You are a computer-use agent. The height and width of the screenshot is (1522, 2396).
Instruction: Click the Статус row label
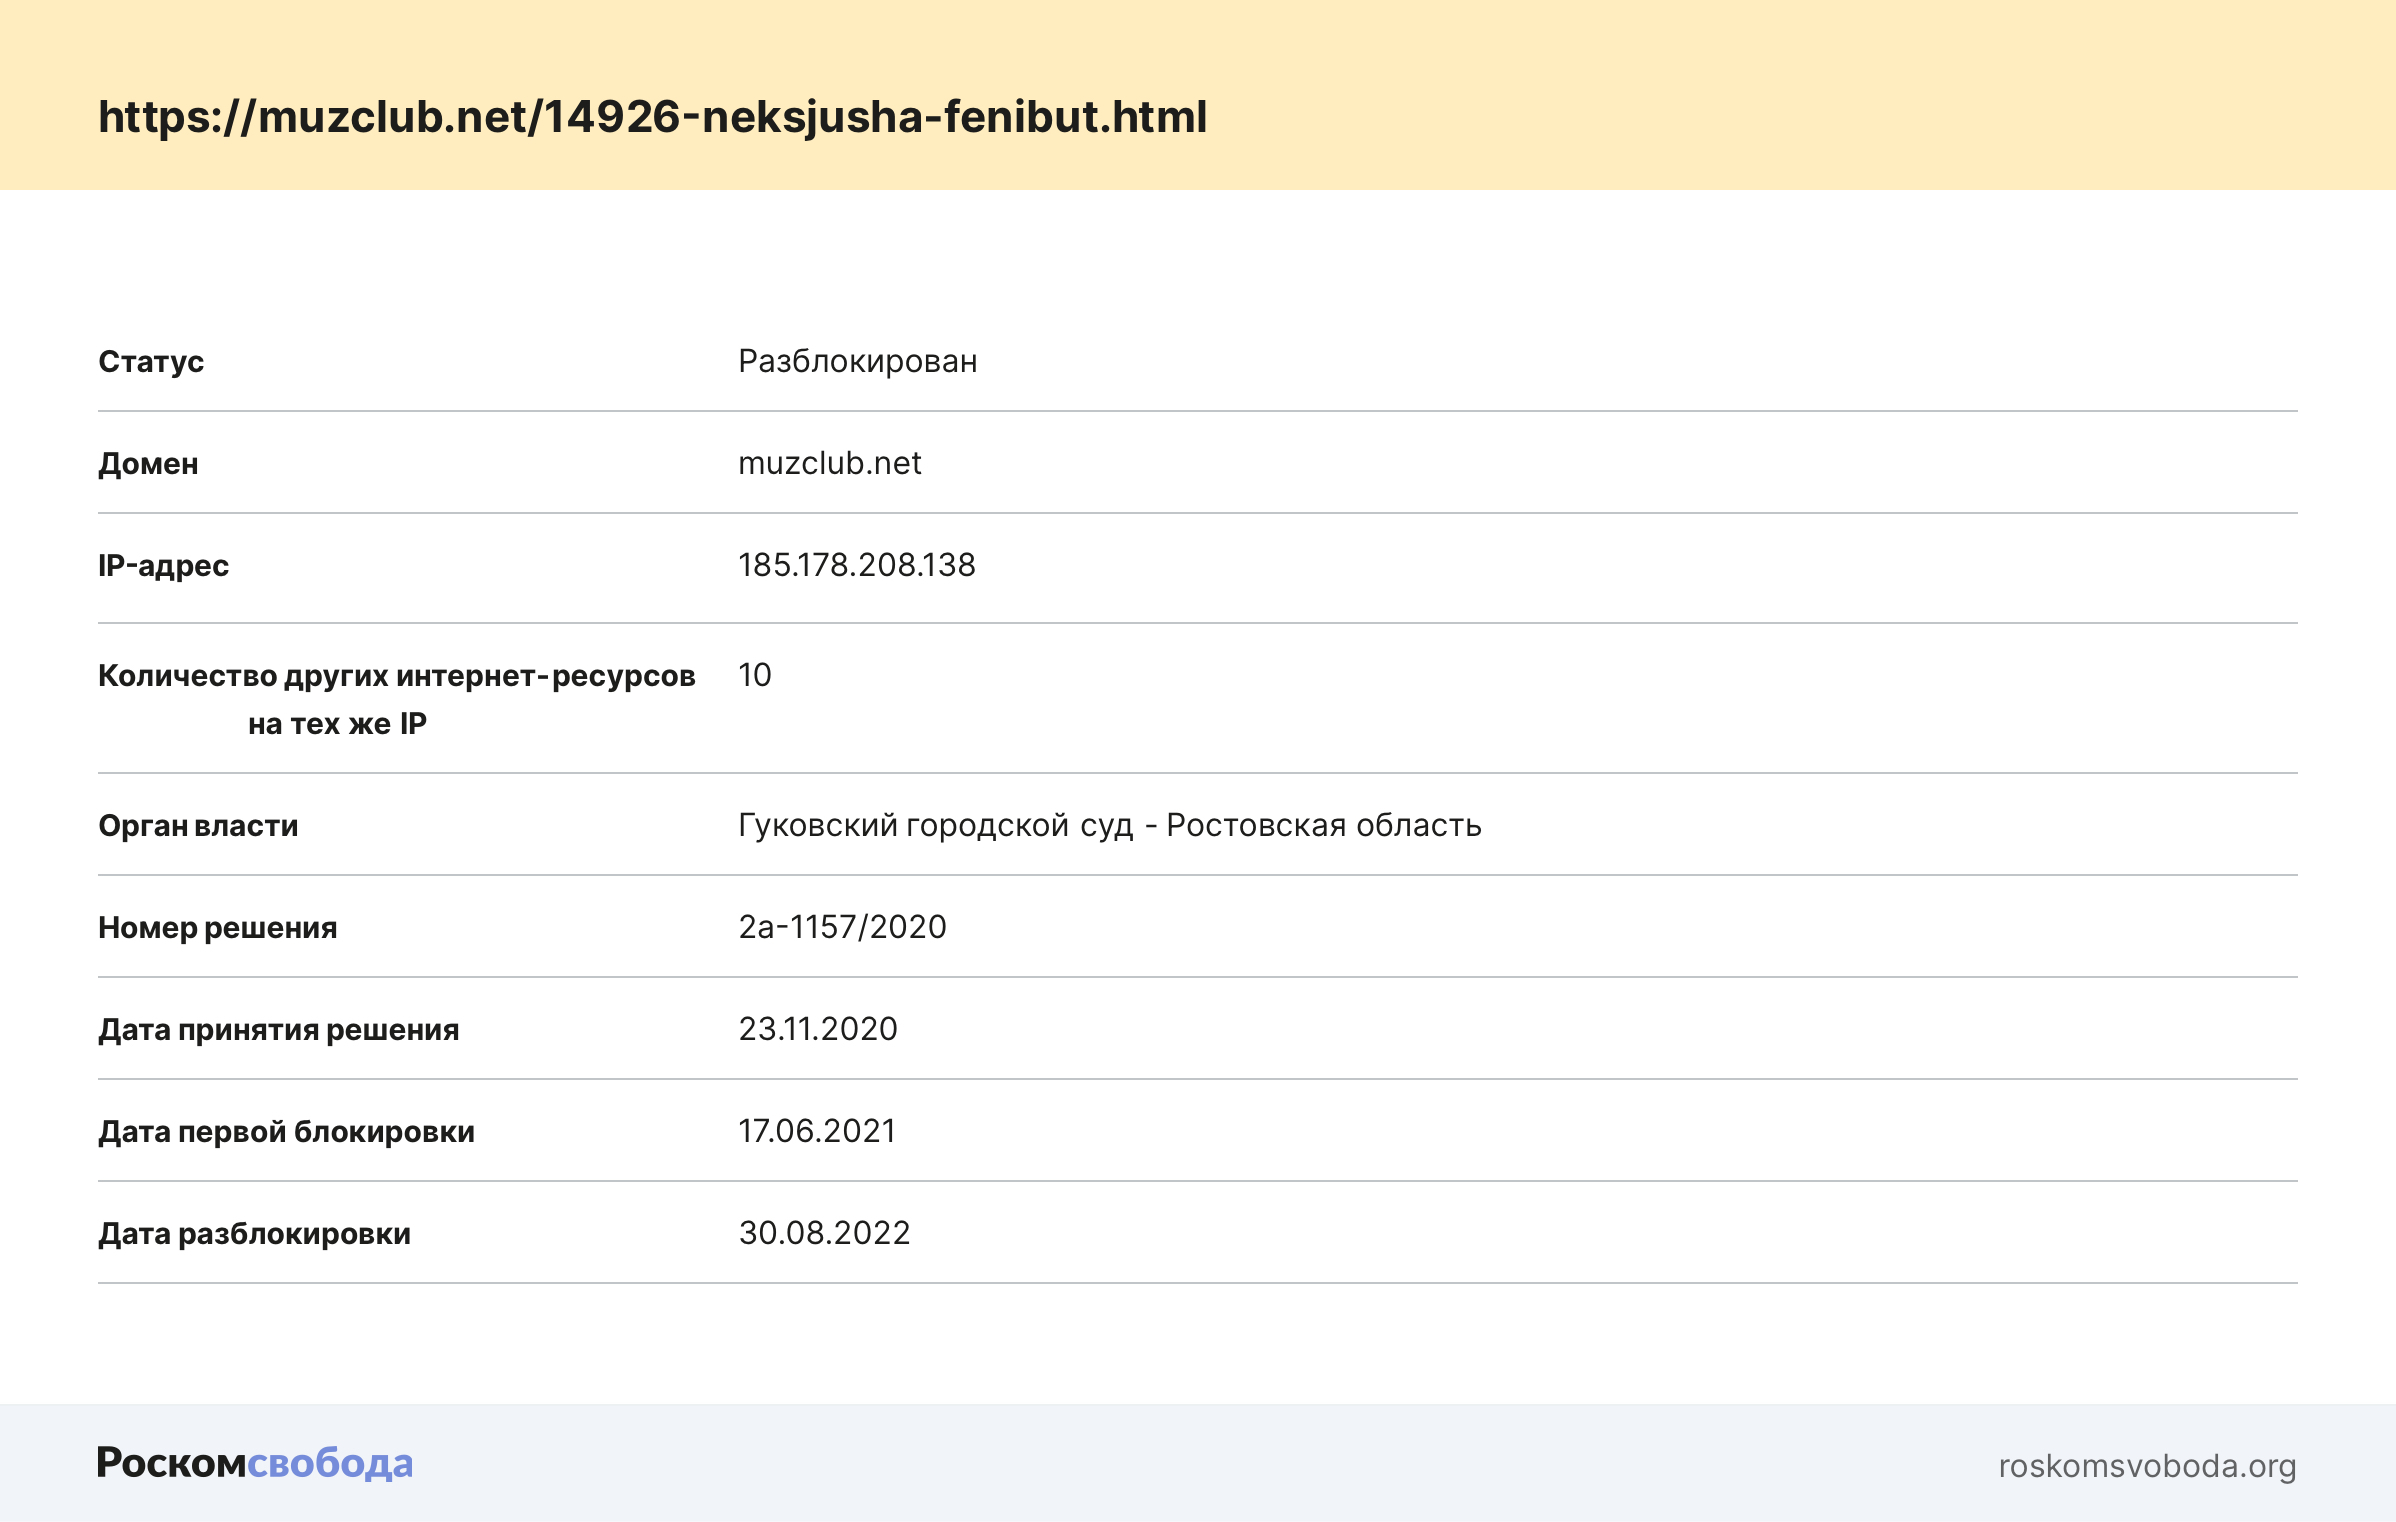[x=151, y=361]
